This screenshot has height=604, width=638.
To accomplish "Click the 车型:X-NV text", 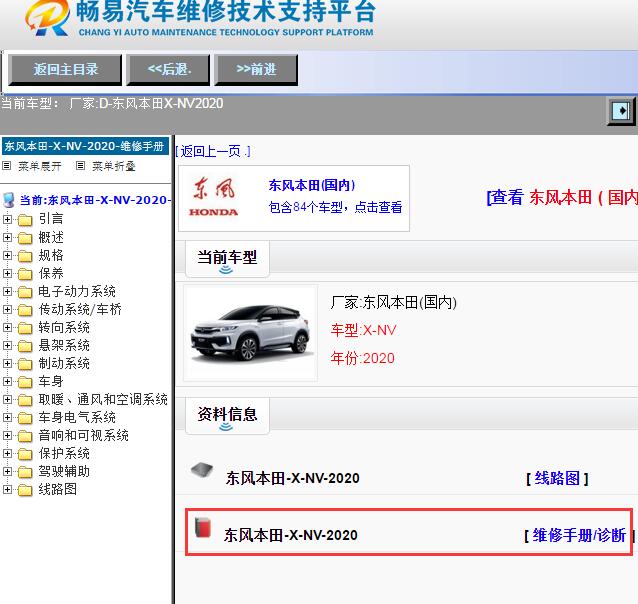I will [363, 330].
